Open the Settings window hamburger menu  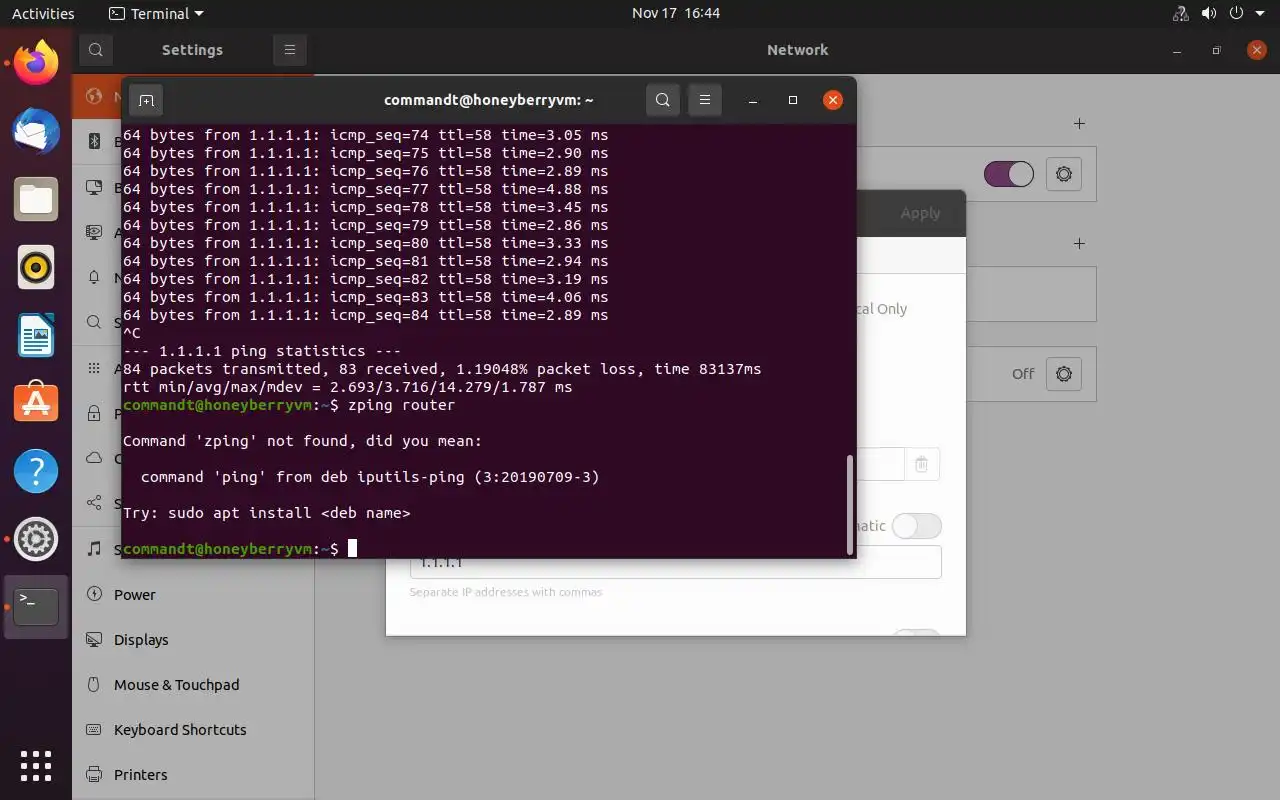point(289,50)
